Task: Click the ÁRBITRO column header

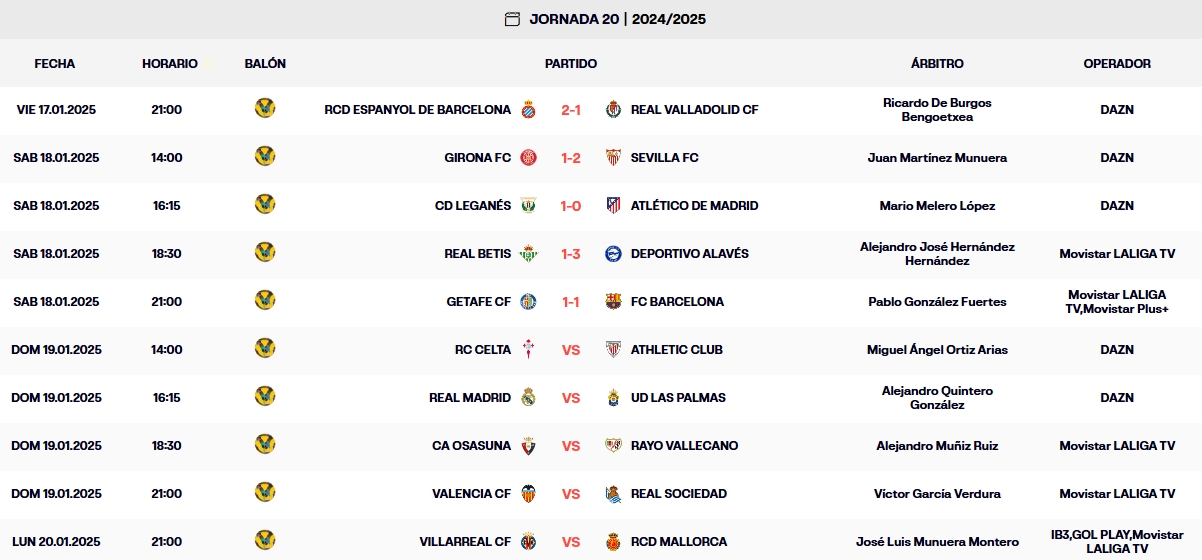Action: [937, 63]
